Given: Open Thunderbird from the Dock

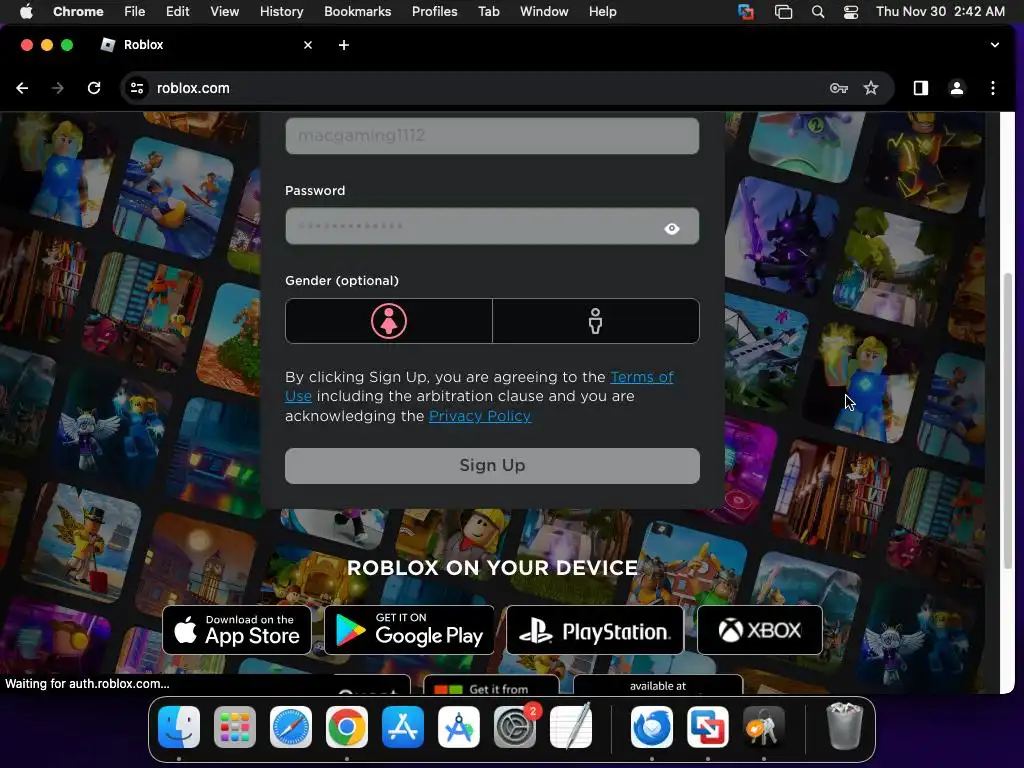Looking at the screenshot, I should 652,727.
